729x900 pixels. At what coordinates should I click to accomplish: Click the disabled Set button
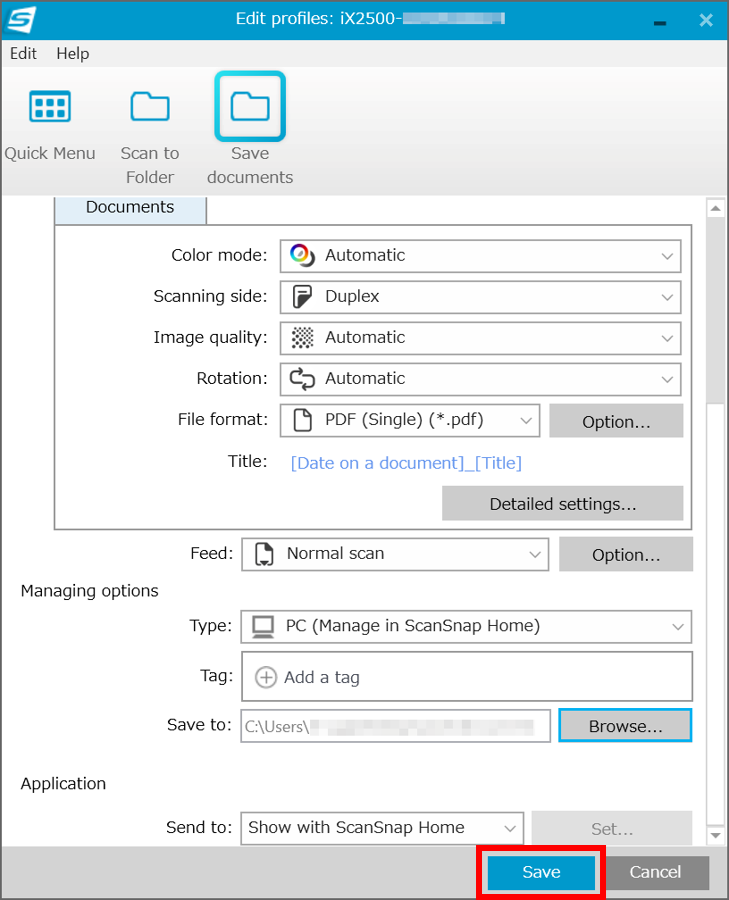tap(612, 828)
